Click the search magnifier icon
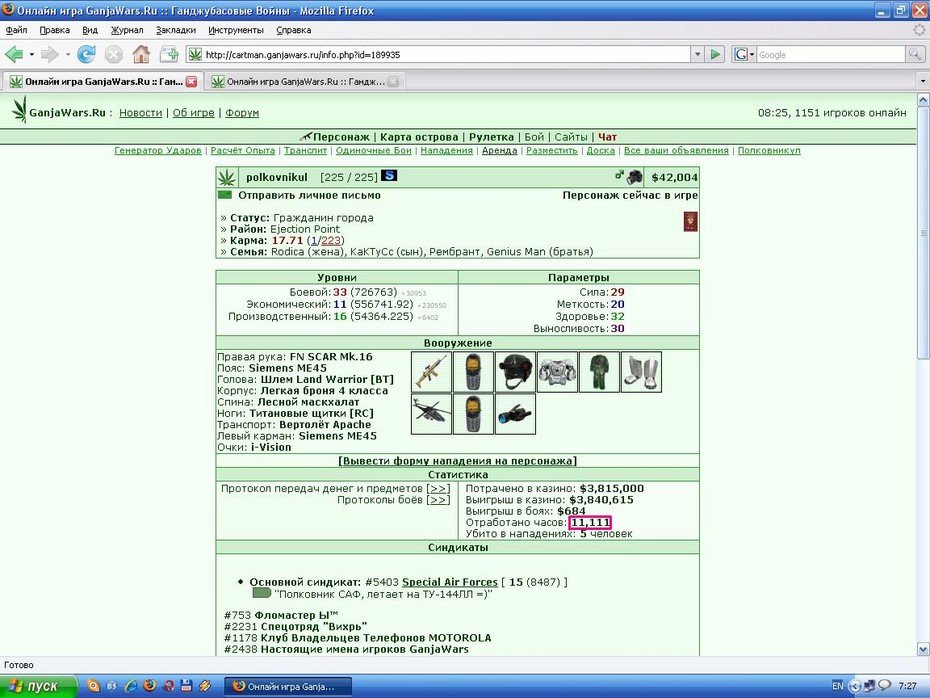 point(915,55)
